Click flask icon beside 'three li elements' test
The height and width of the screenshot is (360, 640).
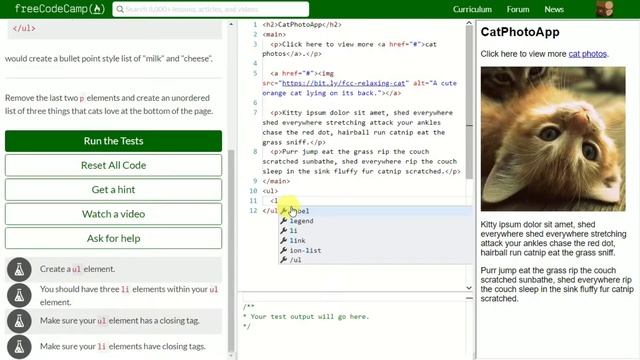click(x=19, y=296)
